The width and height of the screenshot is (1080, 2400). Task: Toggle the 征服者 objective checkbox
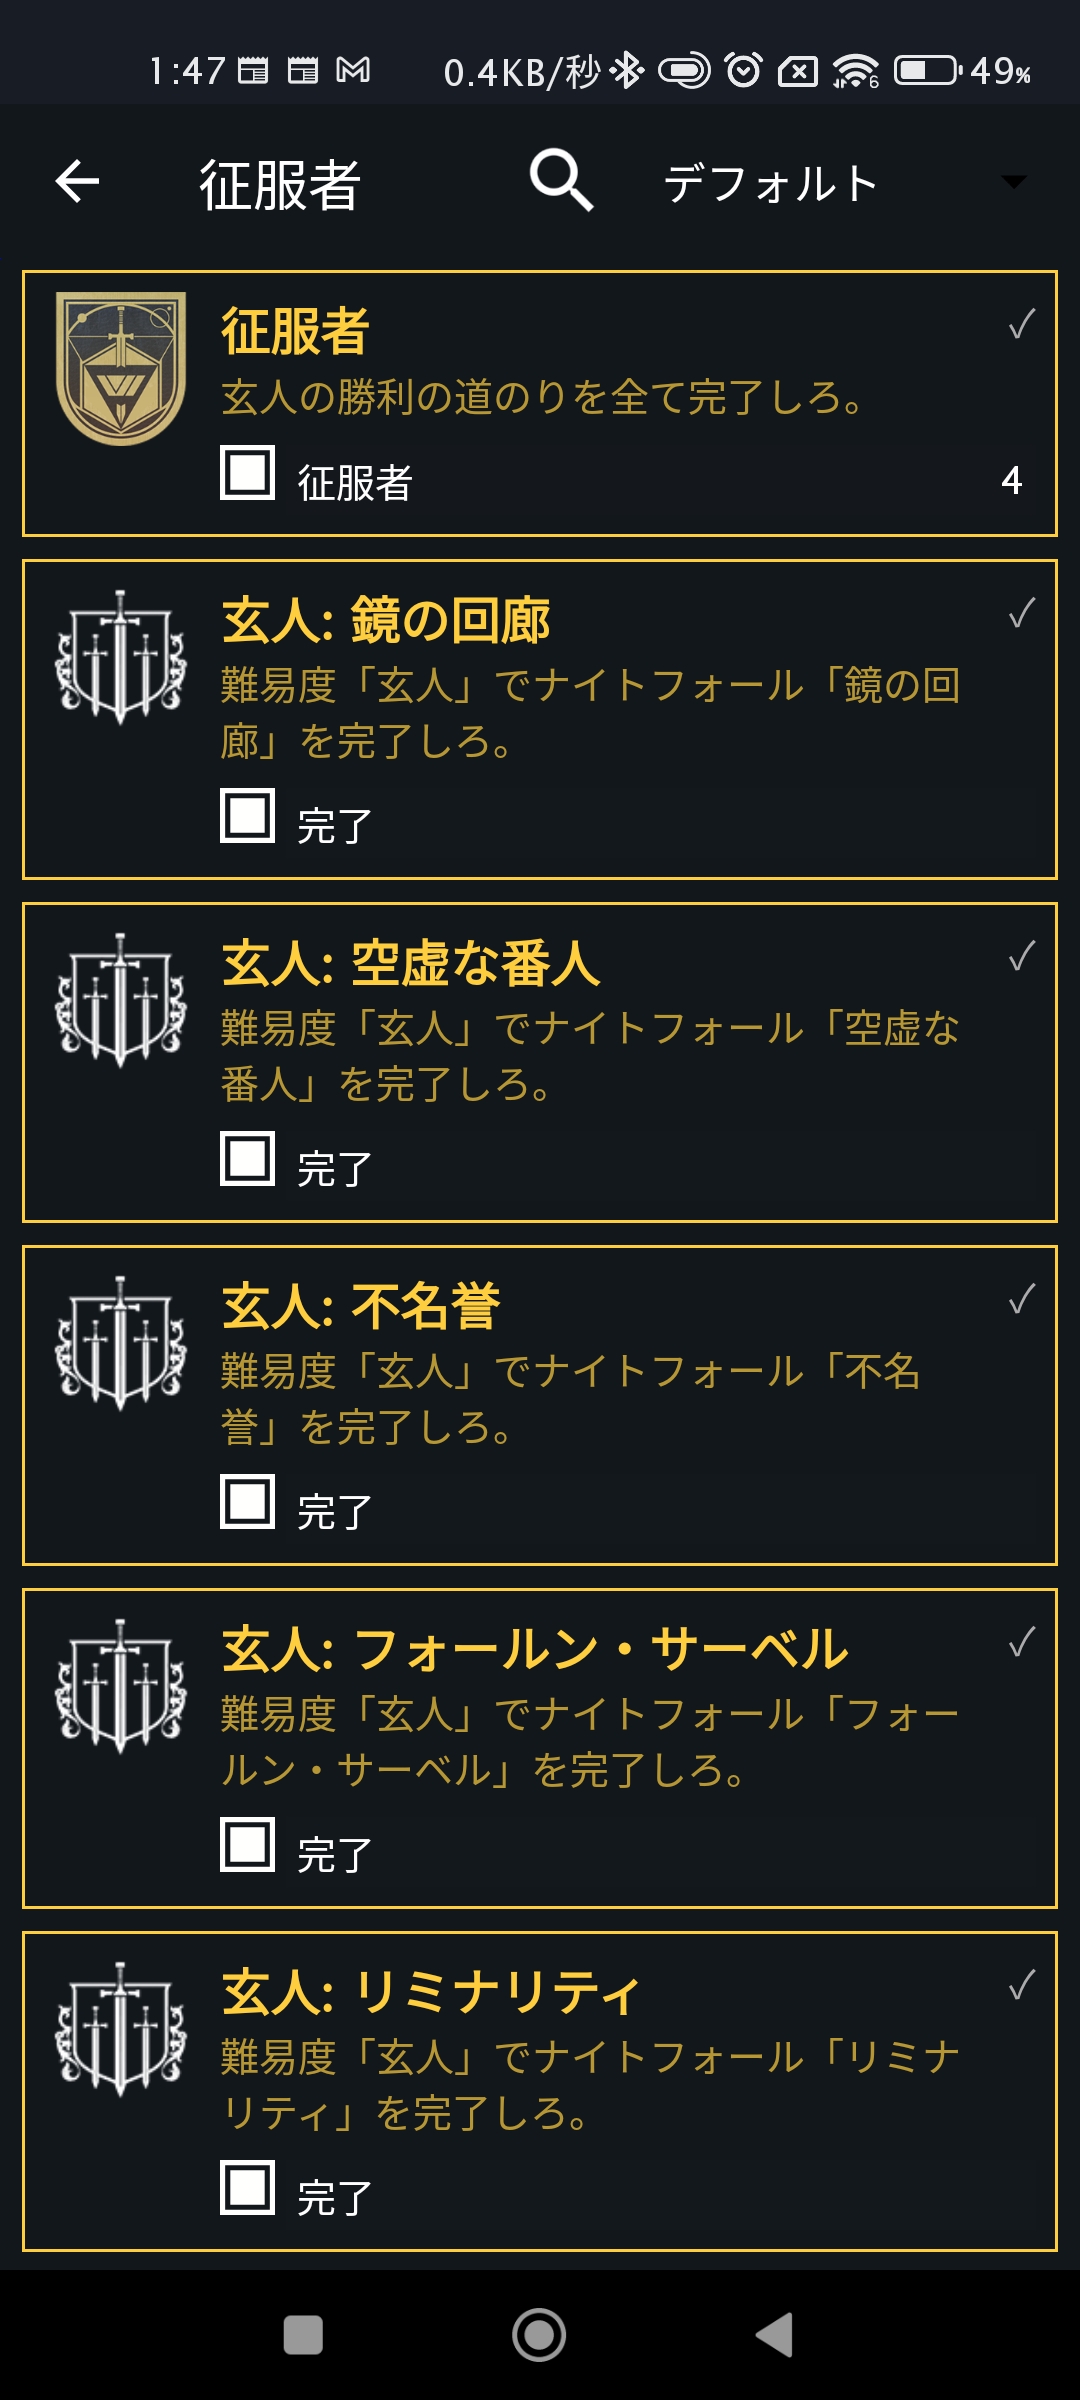tap(247, 472)
